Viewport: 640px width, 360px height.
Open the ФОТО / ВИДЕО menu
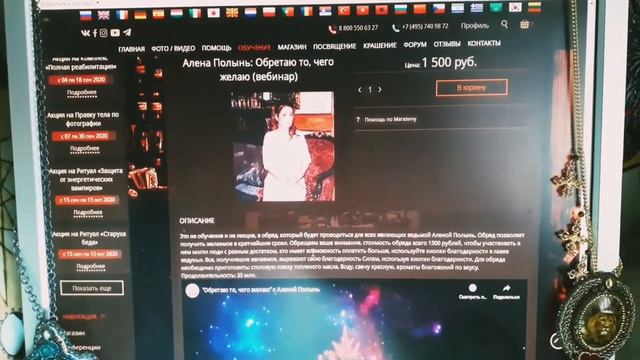tap(173, 49)
